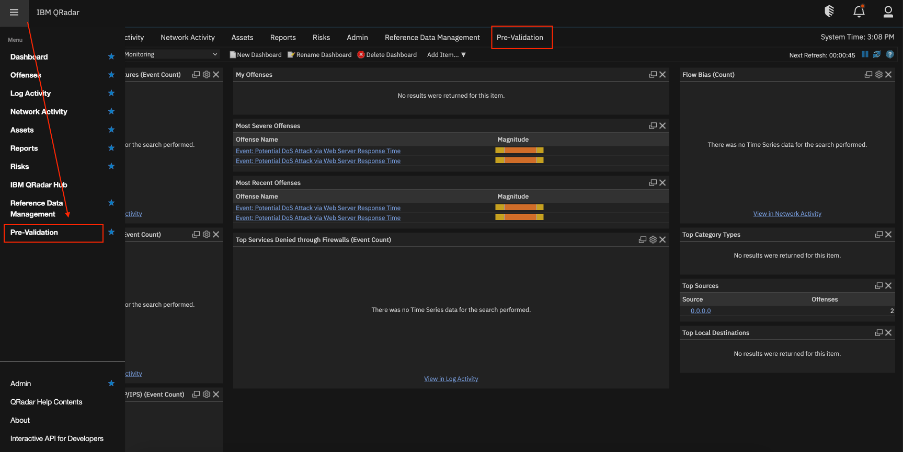The width and height of the screenshot is (904, 452).
Task: Open Flow Bias (Count) panel settings
Action: (879, 74)
